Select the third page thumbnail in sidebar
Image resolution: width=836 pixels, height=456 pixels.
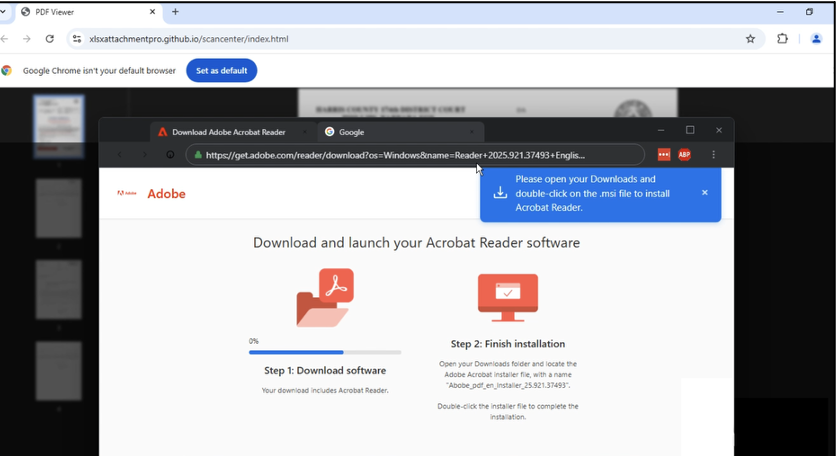click(59, 290)
